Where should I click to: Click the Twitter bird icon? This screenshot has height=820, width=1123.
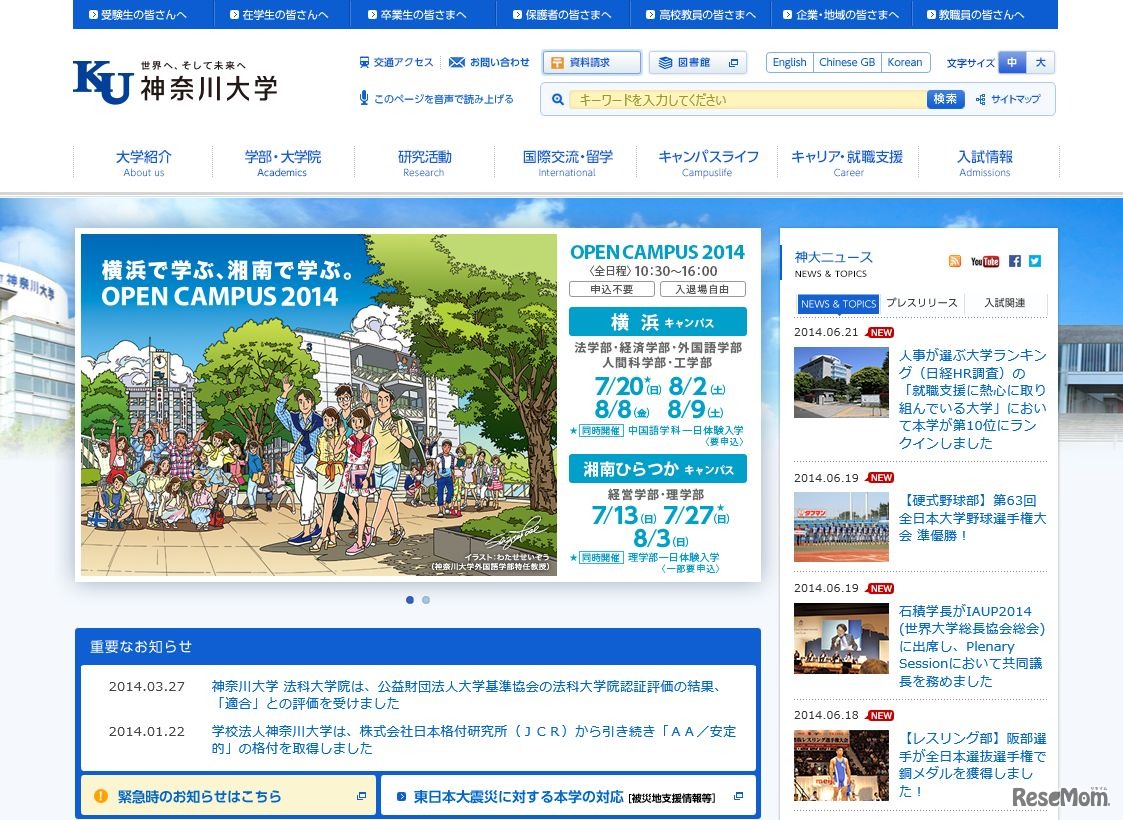(x=1035, y=261)
